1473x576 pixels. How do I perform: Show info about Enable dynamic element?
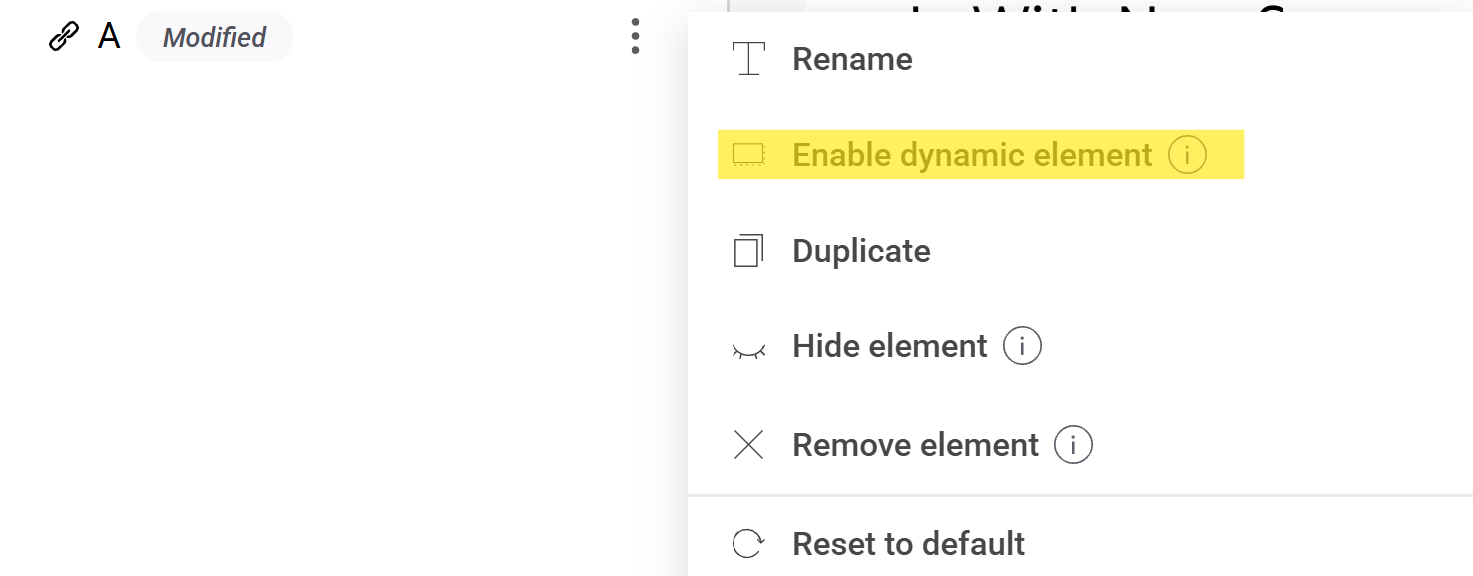(x=1187, y=155)
